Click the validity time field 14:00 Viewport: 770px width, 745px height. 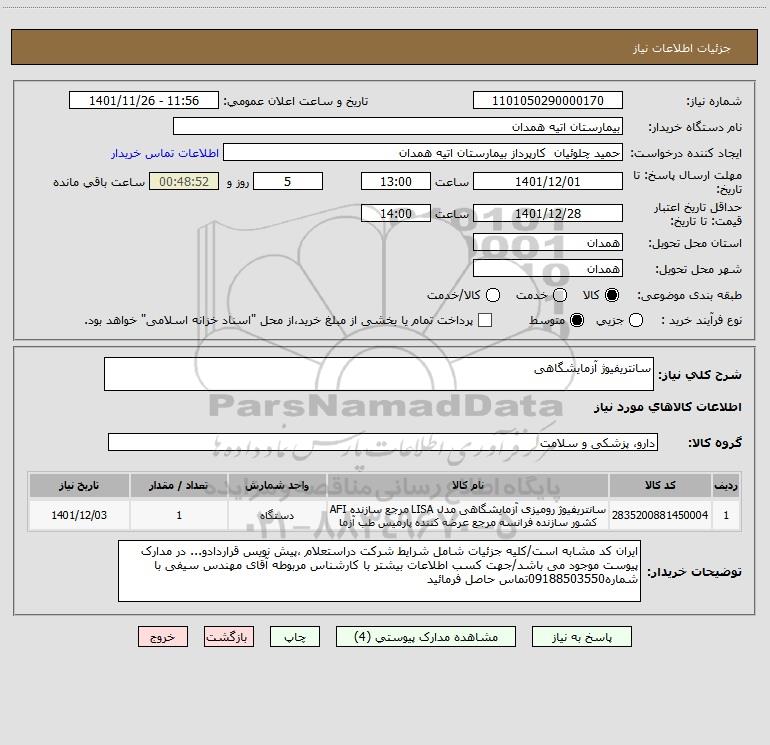396,213
